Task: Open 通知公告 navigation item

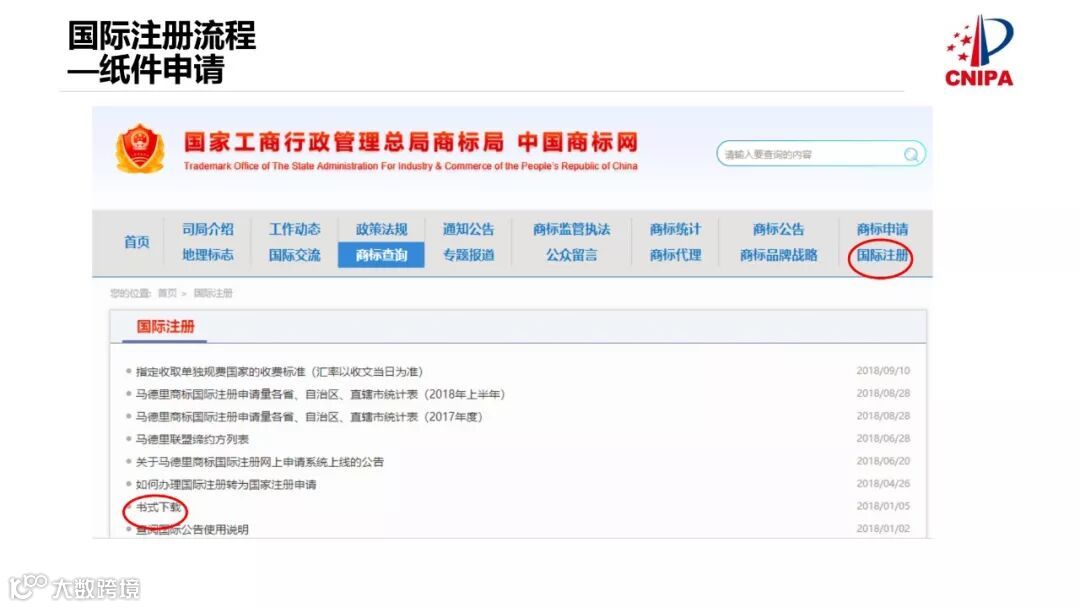Action: 468,229
